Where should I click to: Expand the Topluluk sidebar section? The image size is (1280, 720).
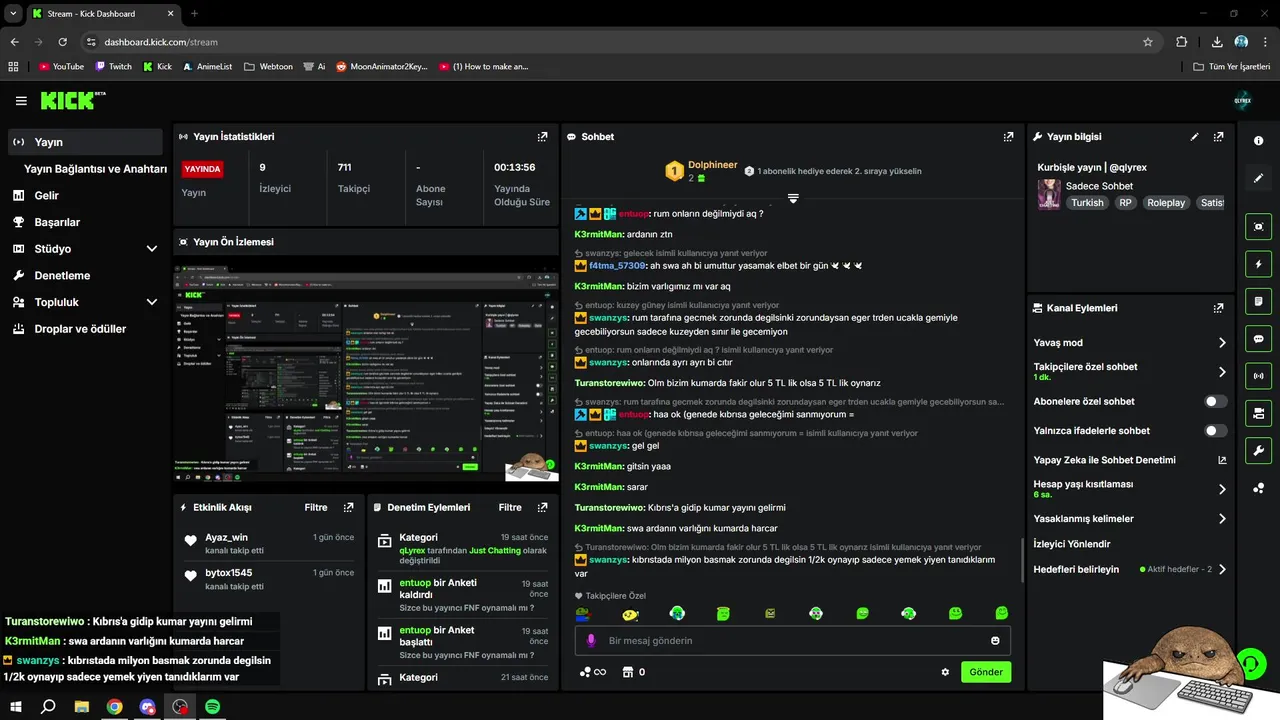point(152,302)
